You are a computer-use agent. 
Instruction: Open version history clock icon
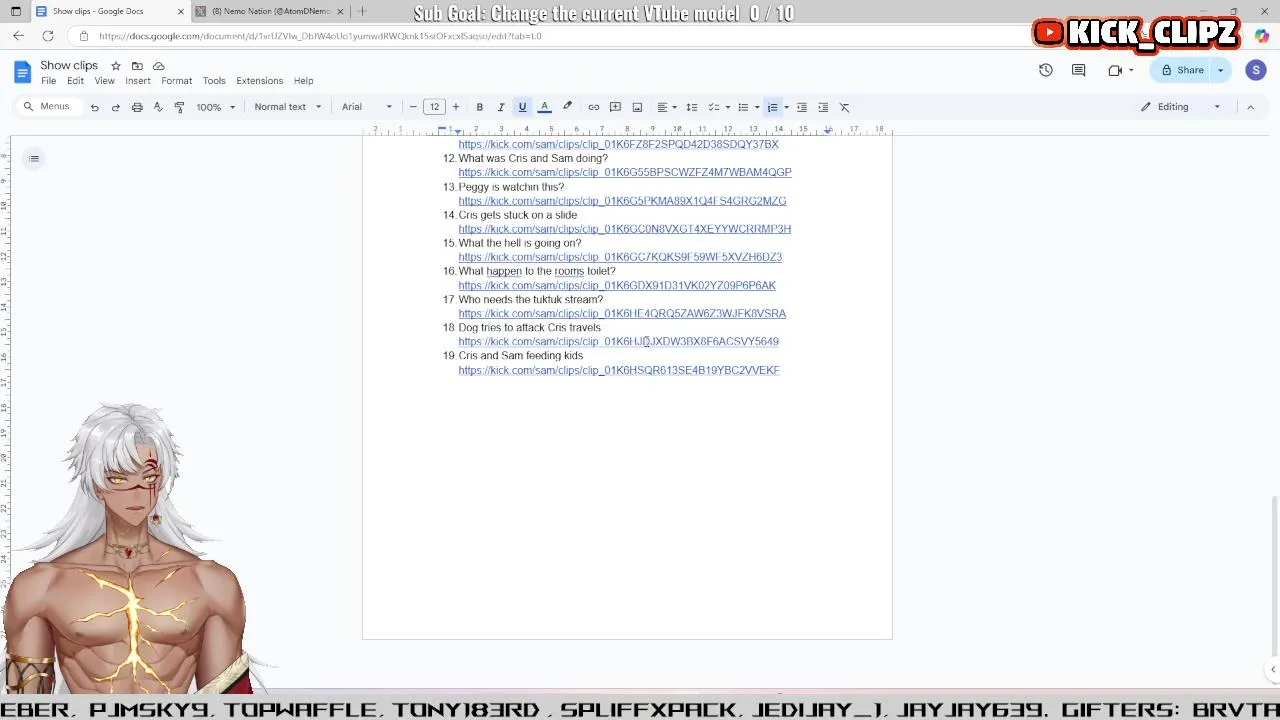(x=1045, y=70)
